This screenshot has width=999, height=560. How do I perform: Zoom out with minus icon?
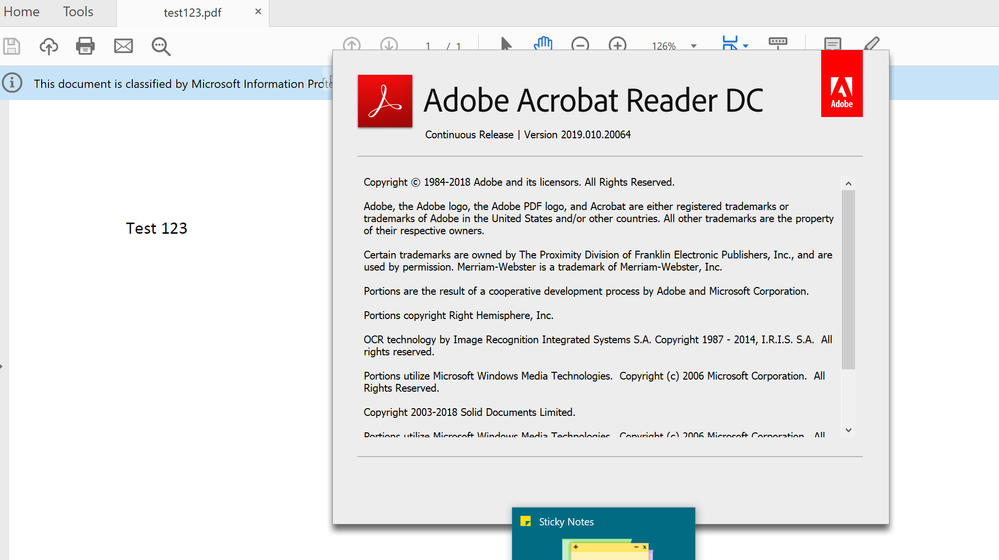(x=580, y=45)
